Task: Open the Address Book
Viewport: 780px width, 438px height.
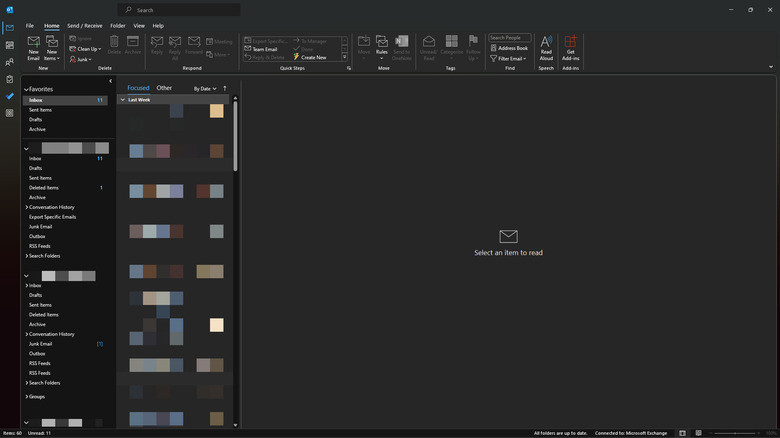Action: pos(512,48)
